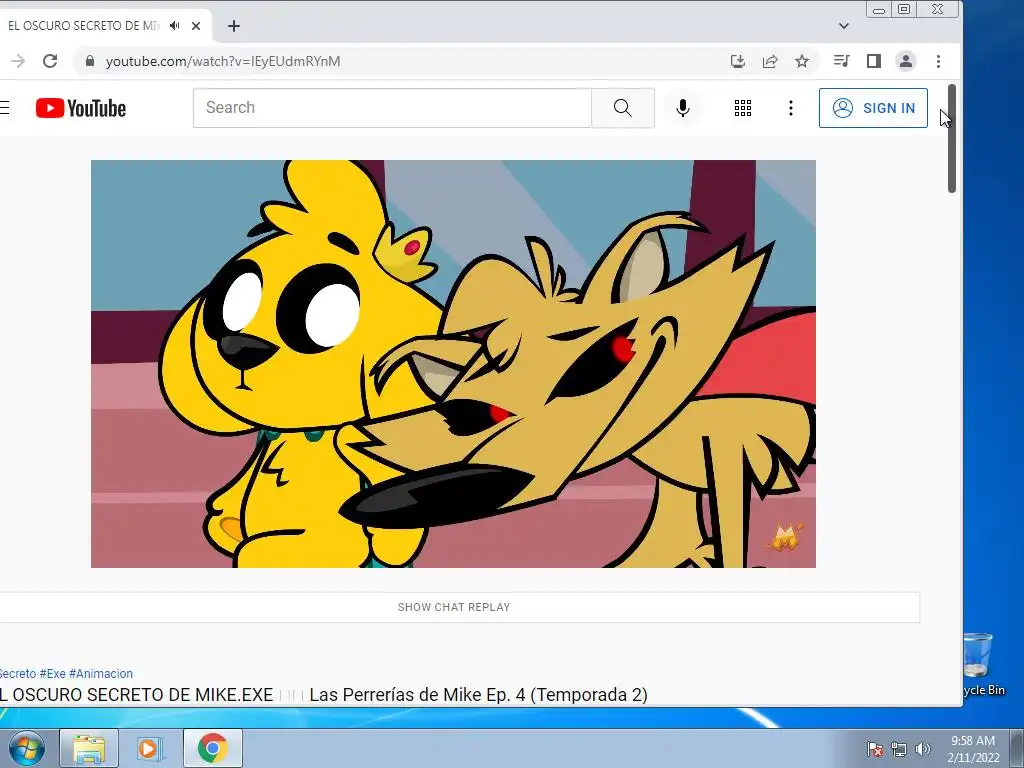Open the media controls icon in Chrome's toolbar

[842, 61]
